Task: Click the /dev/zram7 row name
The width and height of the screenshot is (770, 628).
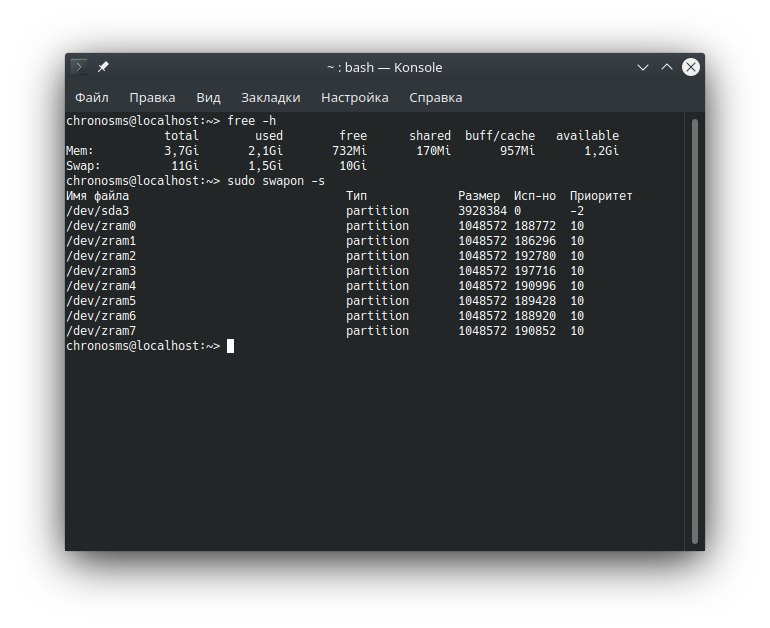Action: click(x=101, y=331)
